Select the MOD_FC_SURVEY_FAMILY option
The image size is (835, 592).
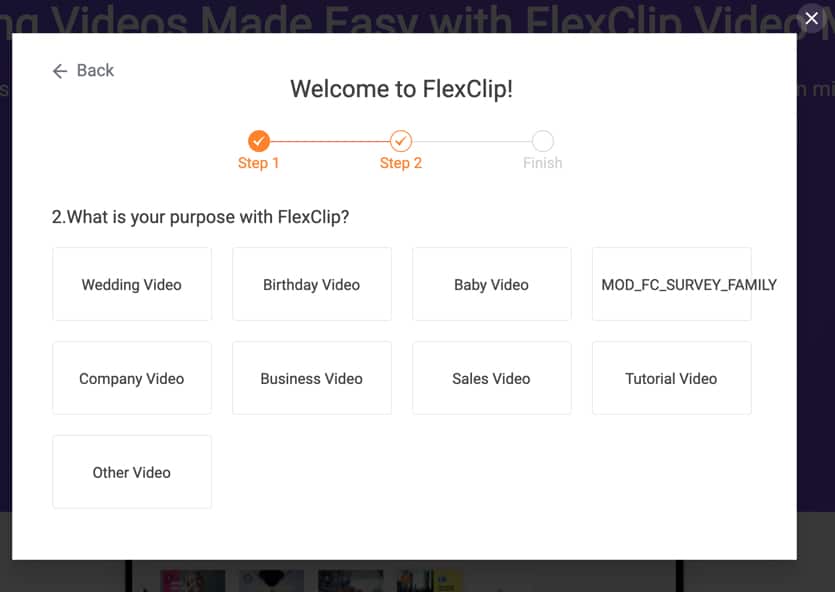point(671,284)
